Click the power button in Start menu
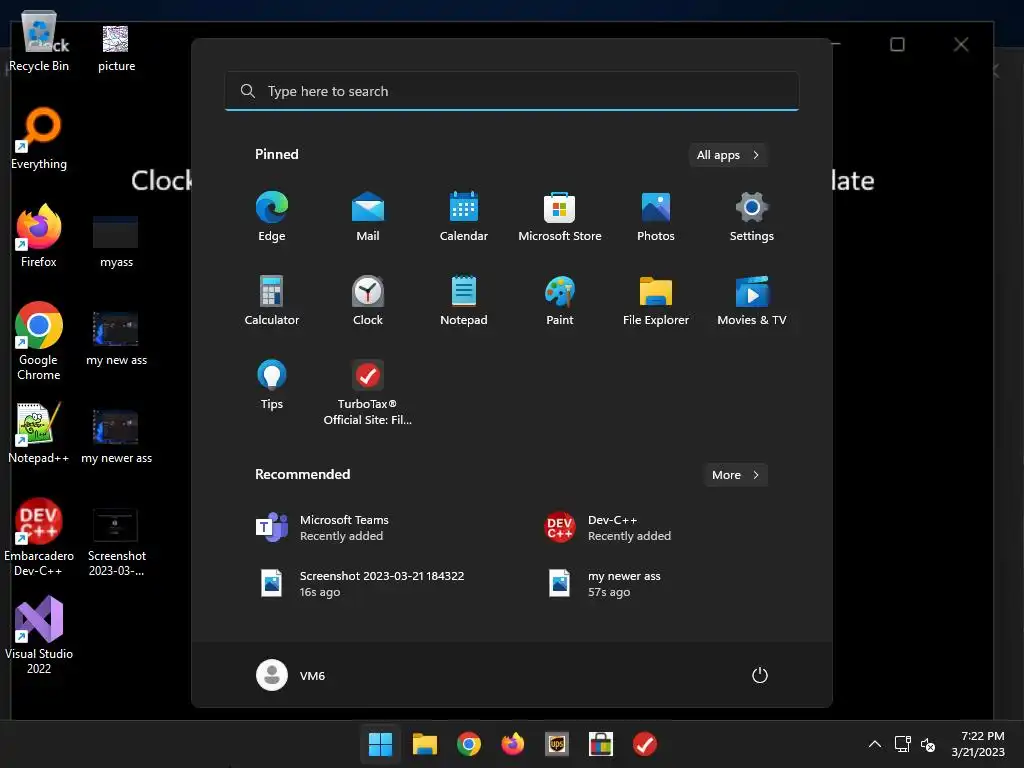This screenshot has height=768, width=1024. pos(760,675)
